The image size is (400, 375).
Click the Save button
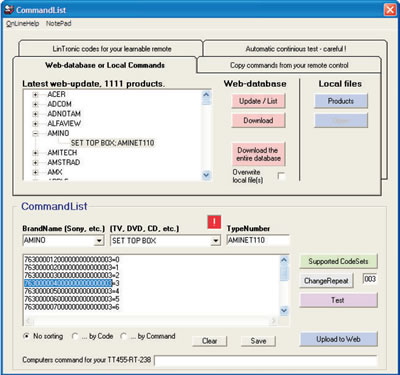258,341
